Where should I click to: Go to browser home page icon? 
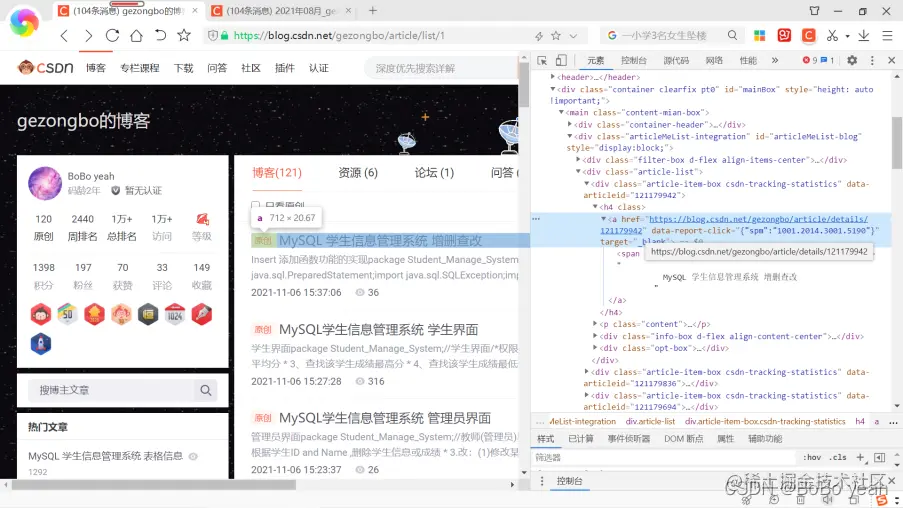[x=136, y=36]
